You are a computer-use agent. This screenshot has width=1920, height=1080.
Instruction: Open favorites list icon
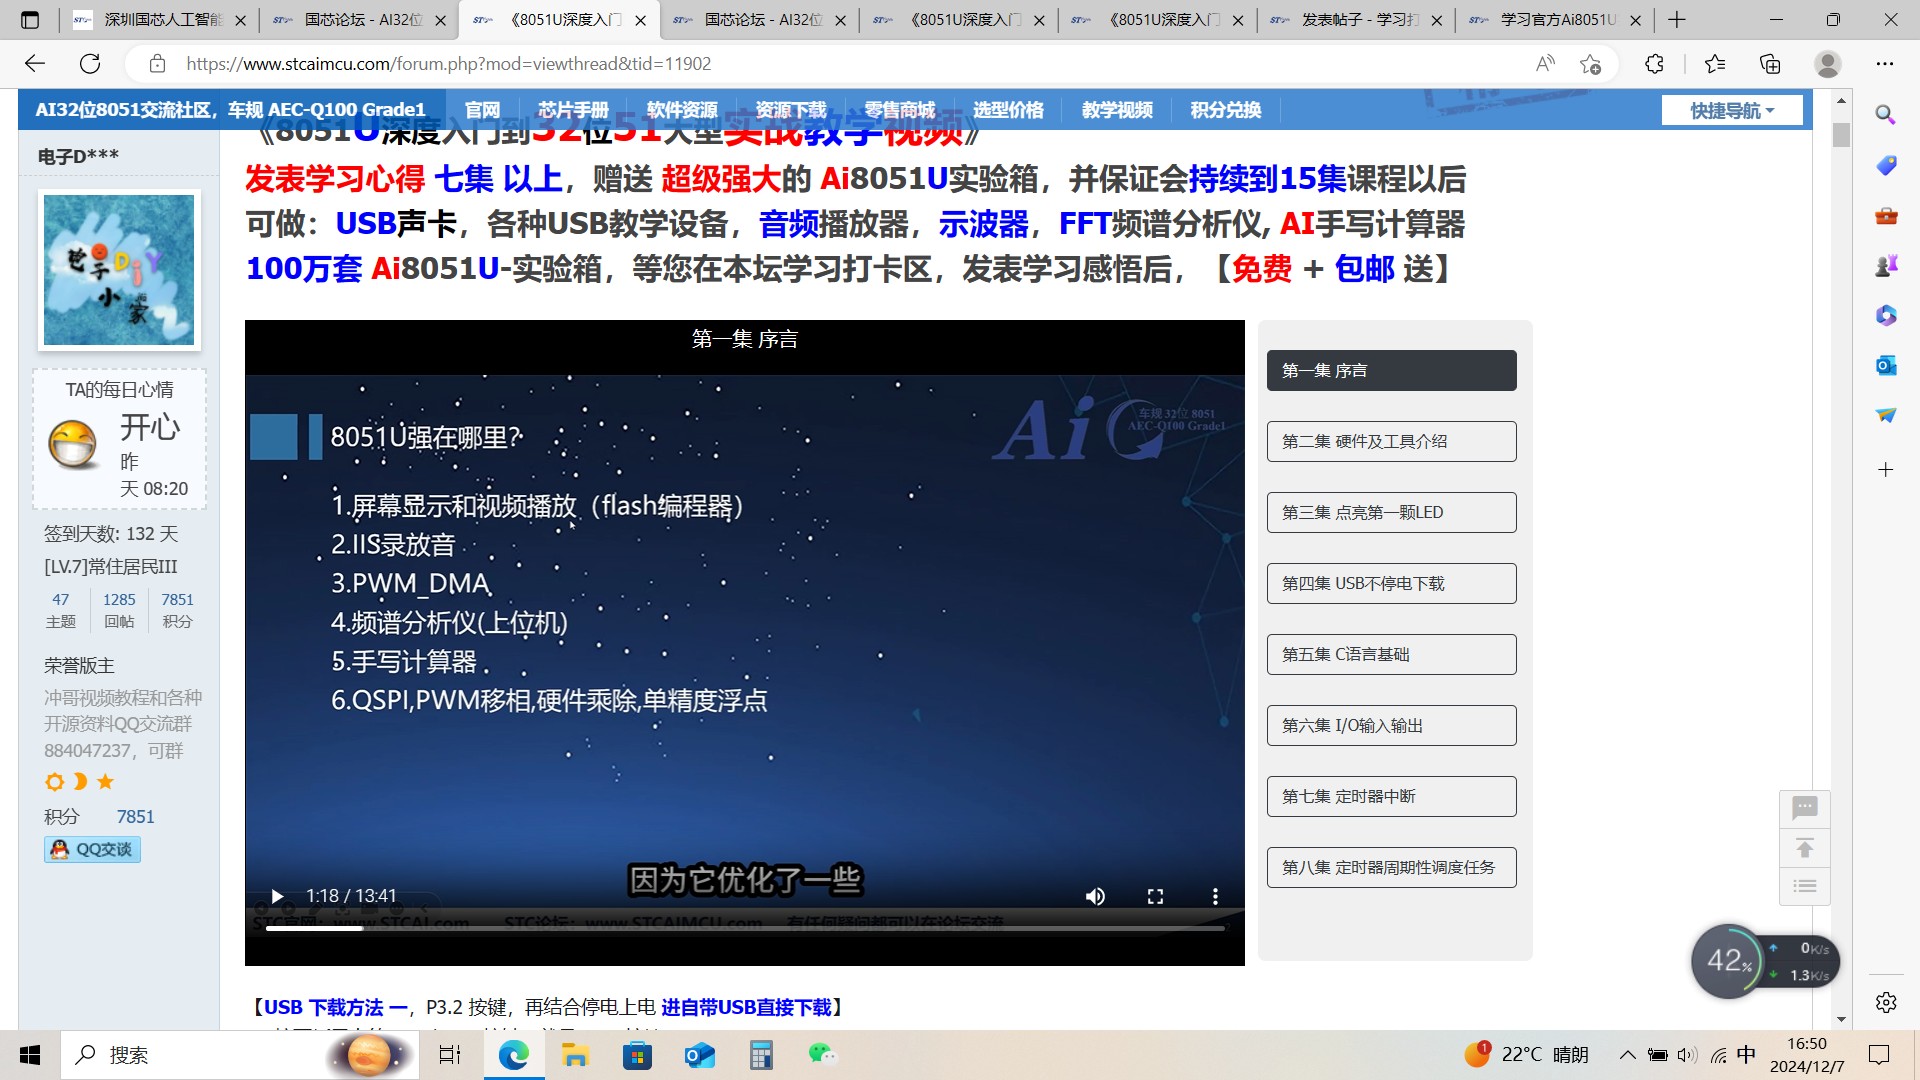tap(1715, 64)
